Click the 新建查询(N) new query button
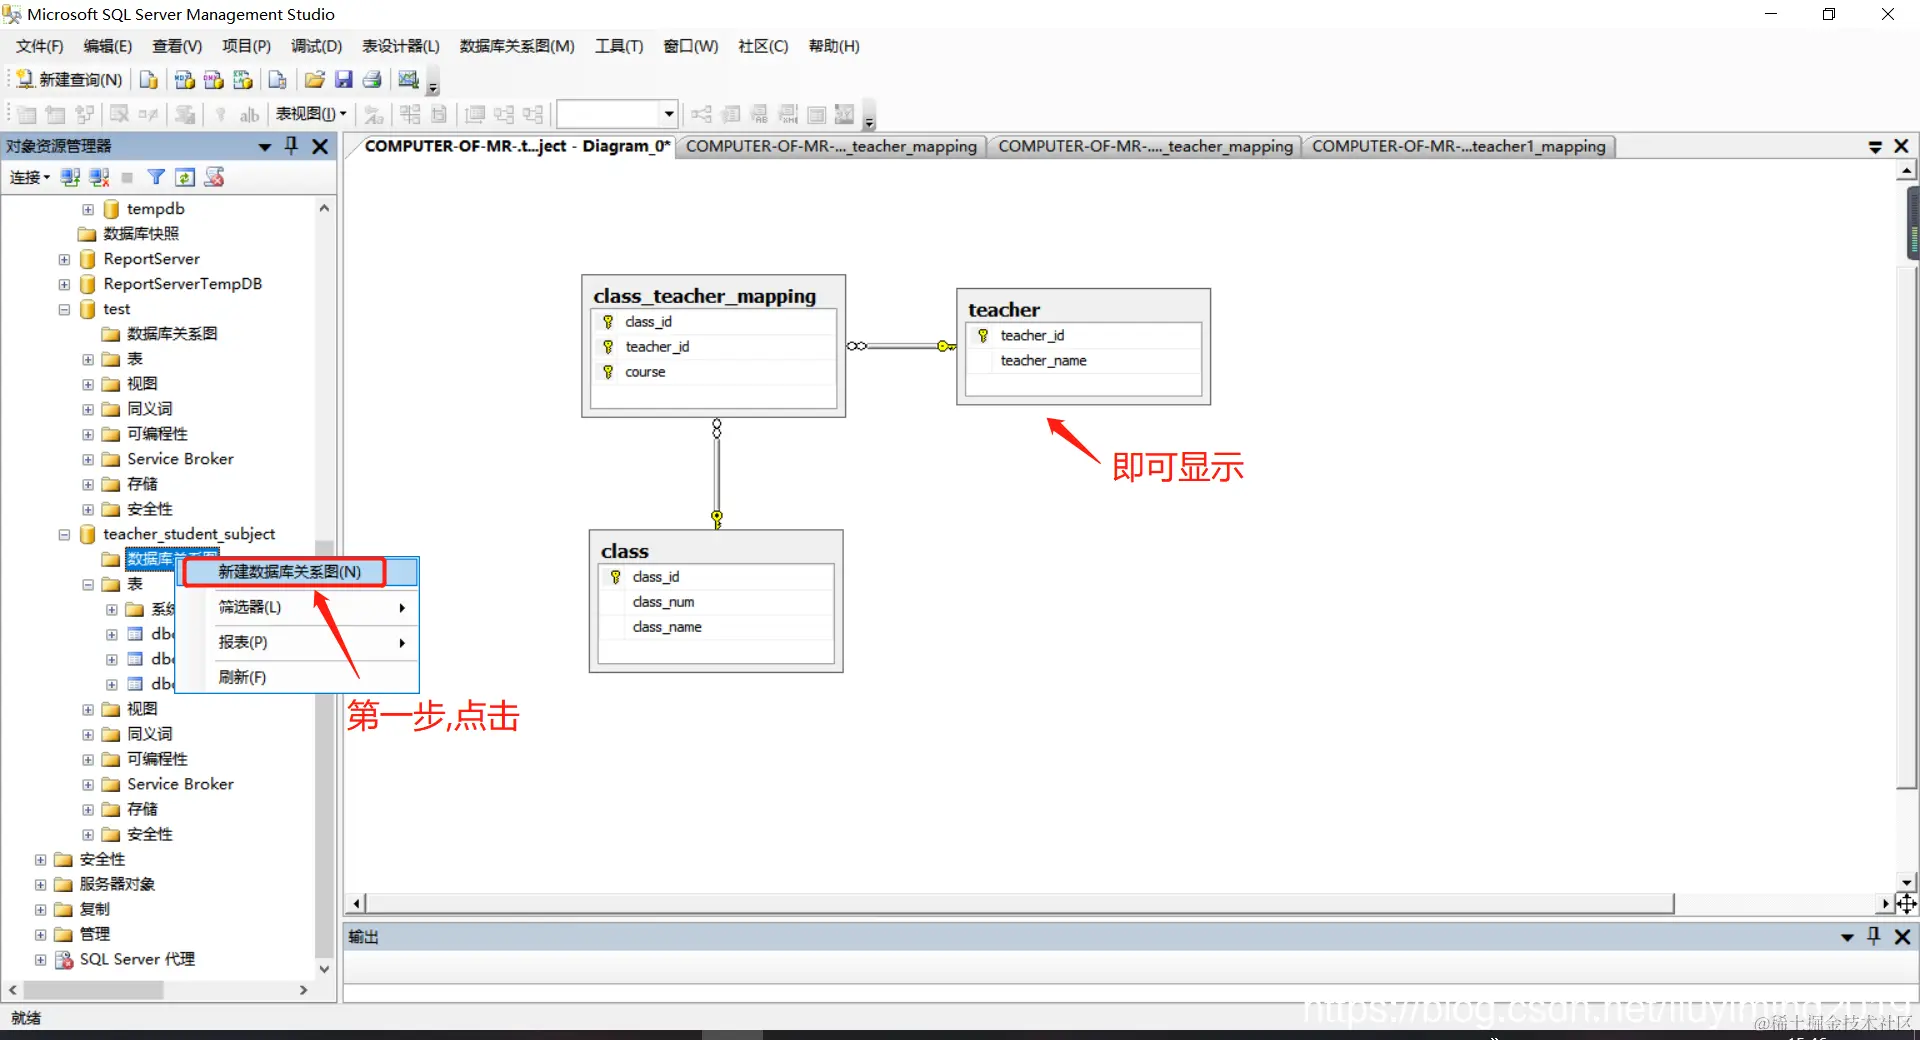Screen dimensions: 1920x1040 69,80
